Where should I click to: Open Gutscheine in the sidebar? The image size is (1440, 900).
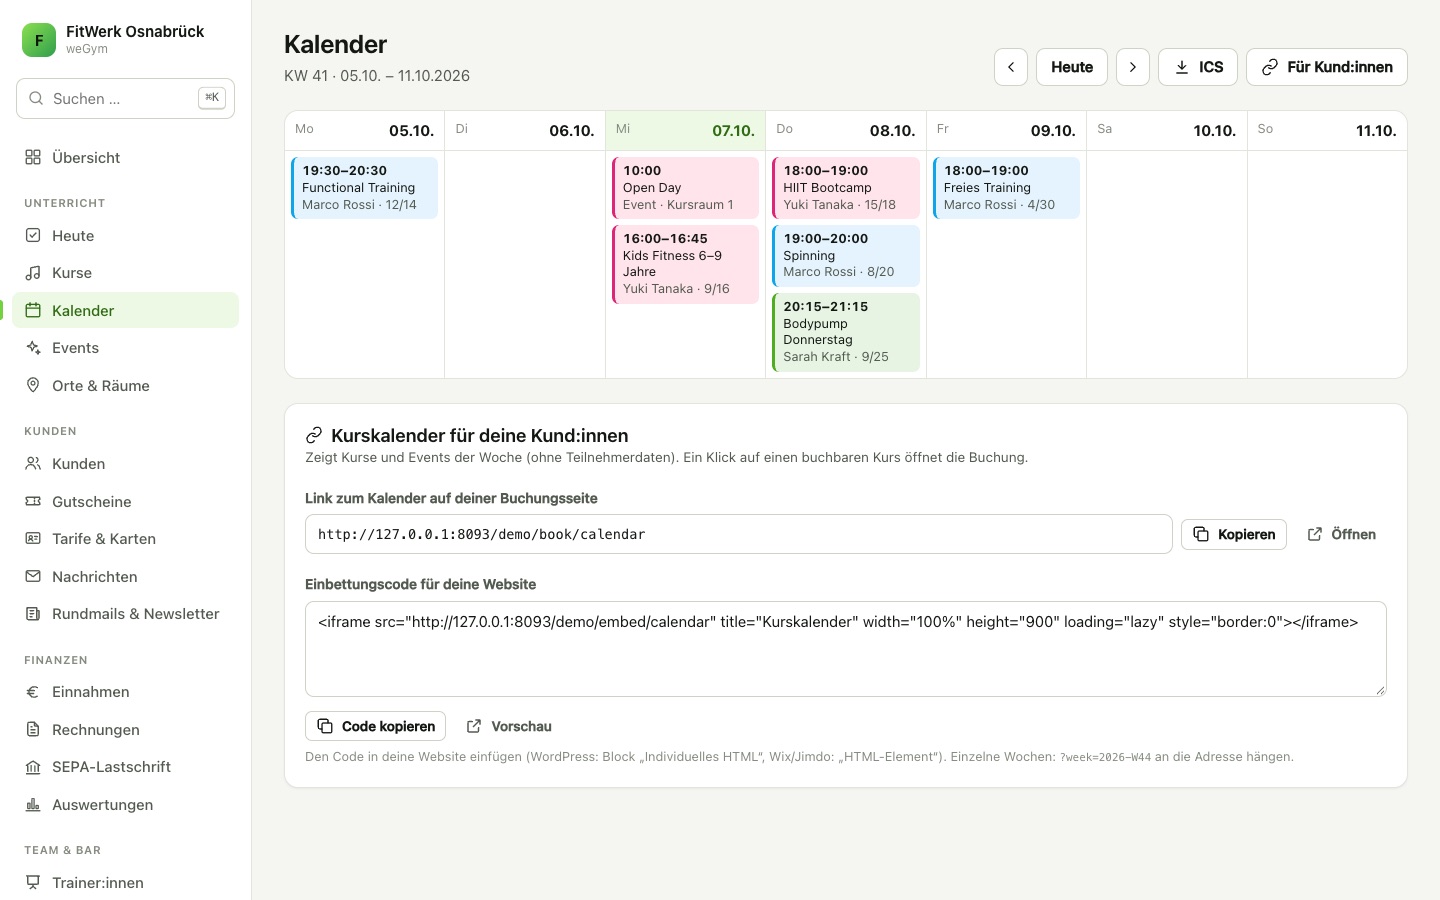pos(125,501)
